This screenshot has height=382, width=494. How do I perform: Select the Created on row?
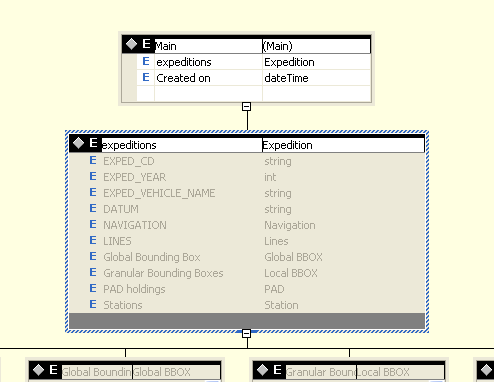pos(208,78)
